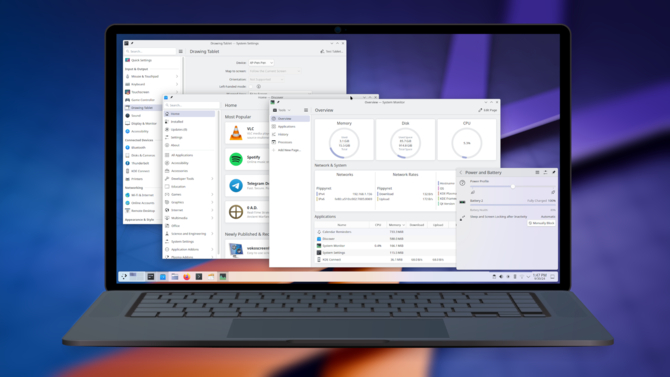Open the vokoscreen app thumbnail in Discover
Image resolution: width=670 pixels, height=377 pixels.
tap(235, 249)
